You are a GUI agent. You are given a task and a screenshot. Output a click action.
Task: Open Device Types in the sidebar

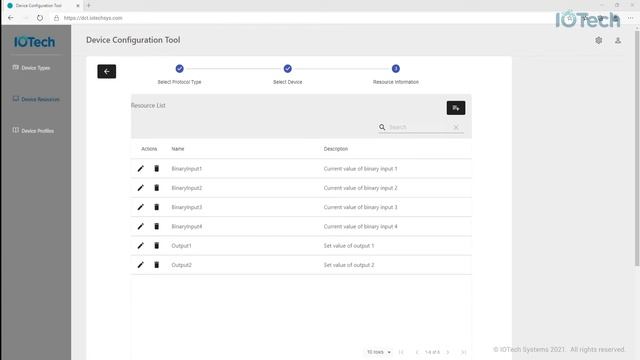point(31,68)
